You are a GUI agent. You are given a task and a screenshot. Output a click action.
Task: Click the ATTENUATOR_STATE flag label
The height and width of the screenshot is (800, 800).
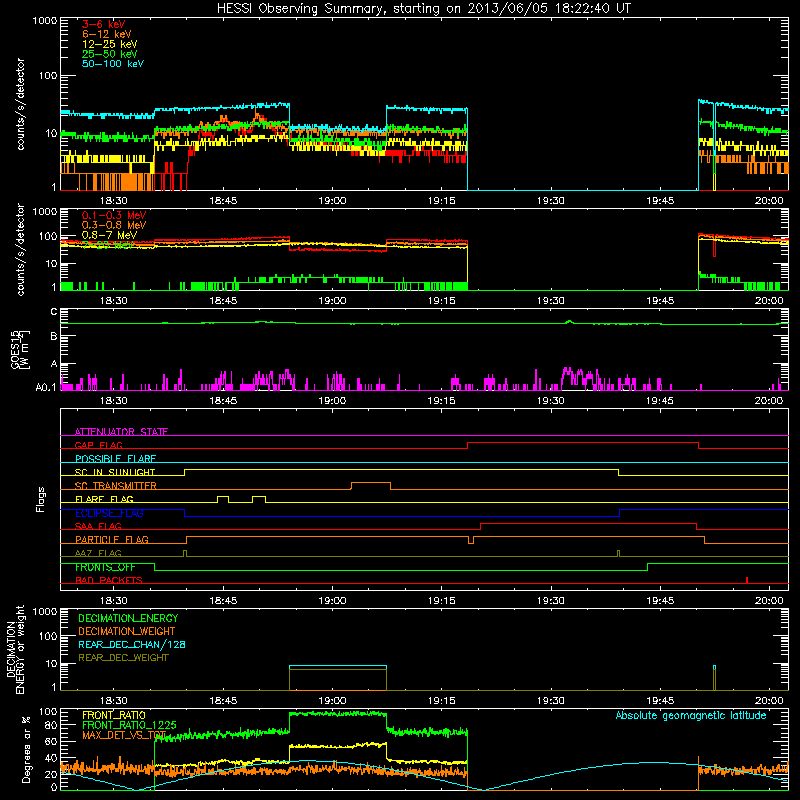121,432
